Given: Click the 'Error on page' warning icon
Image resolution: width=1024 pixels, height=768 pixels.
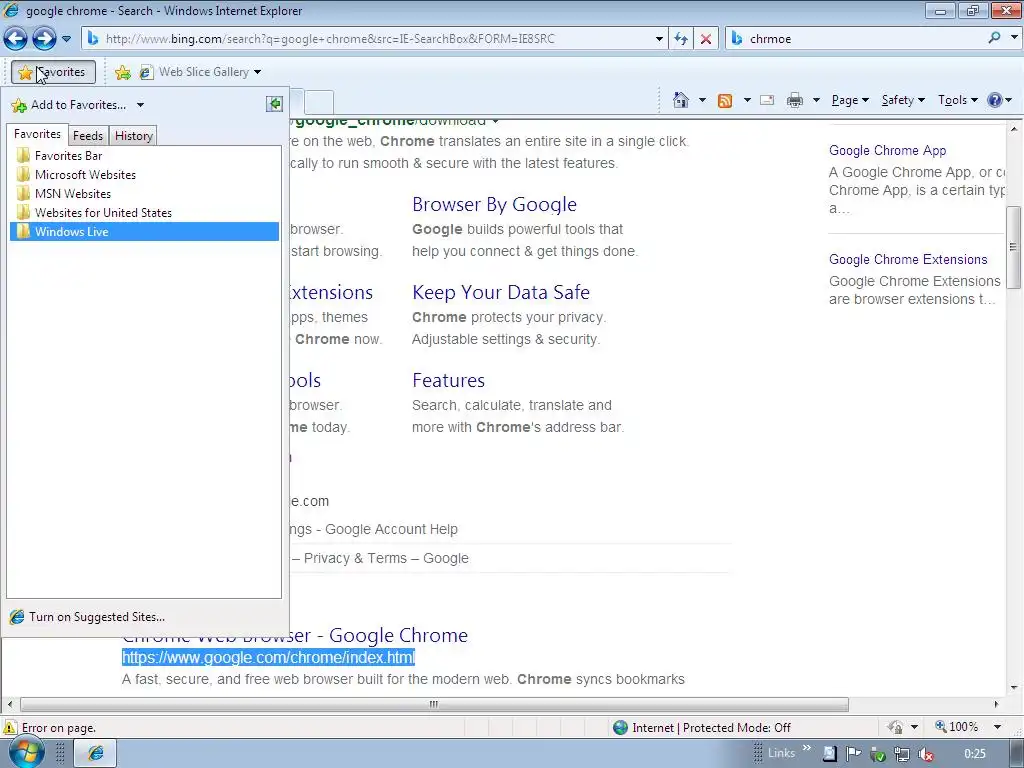Looking at the screenshot, I should coord(10,728).
